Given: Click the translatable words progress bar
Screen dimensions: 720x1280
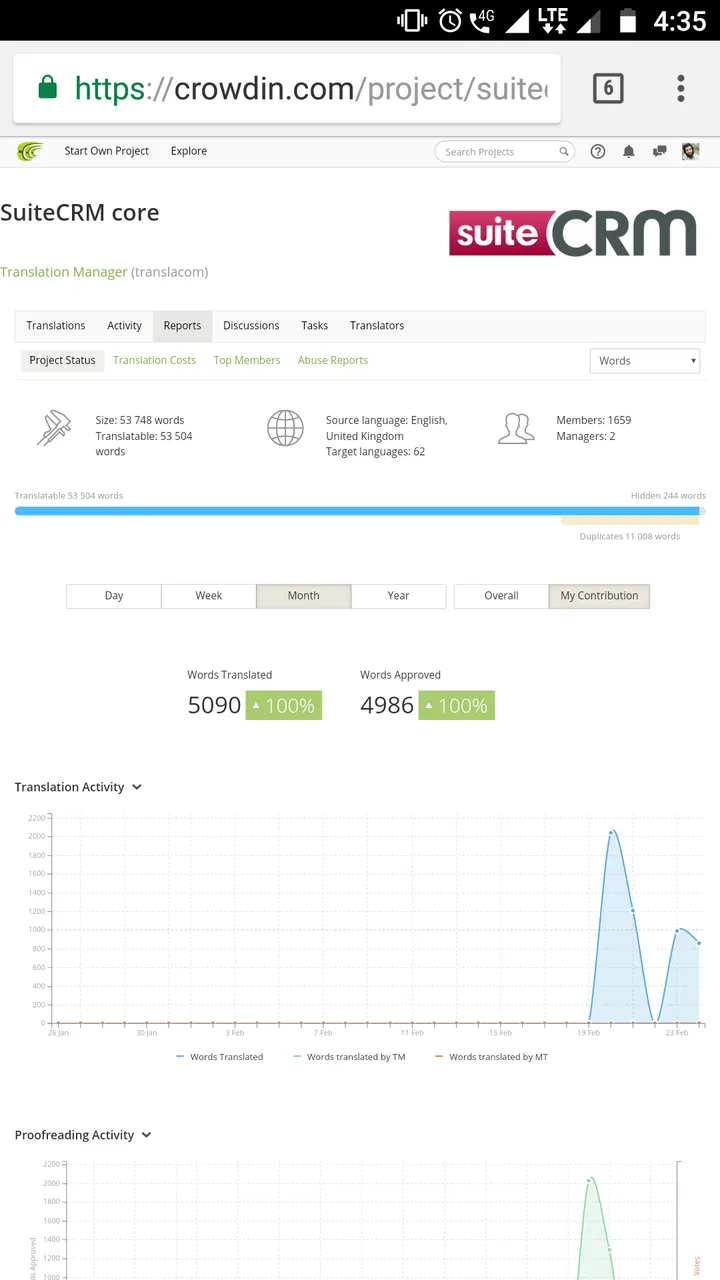Looking at the screenshot, I should [x=357, y=511].
